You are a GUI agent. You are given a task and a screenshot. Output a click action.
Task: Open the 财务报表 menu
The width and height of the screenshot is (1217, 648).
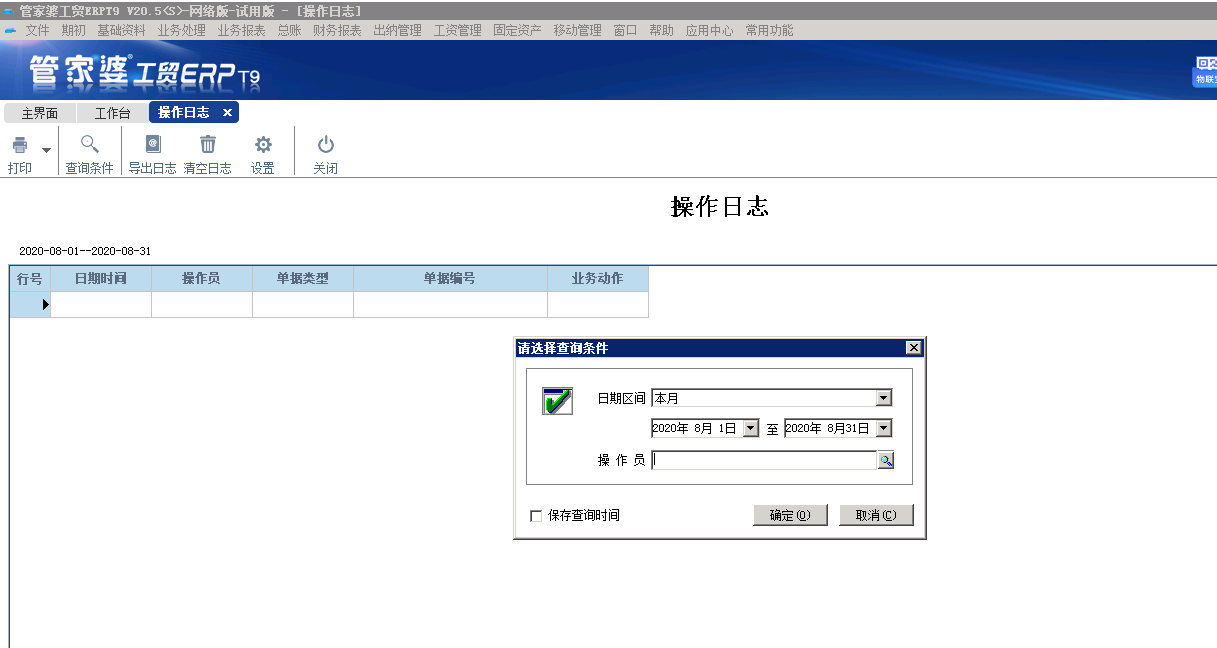click(337, 30)
